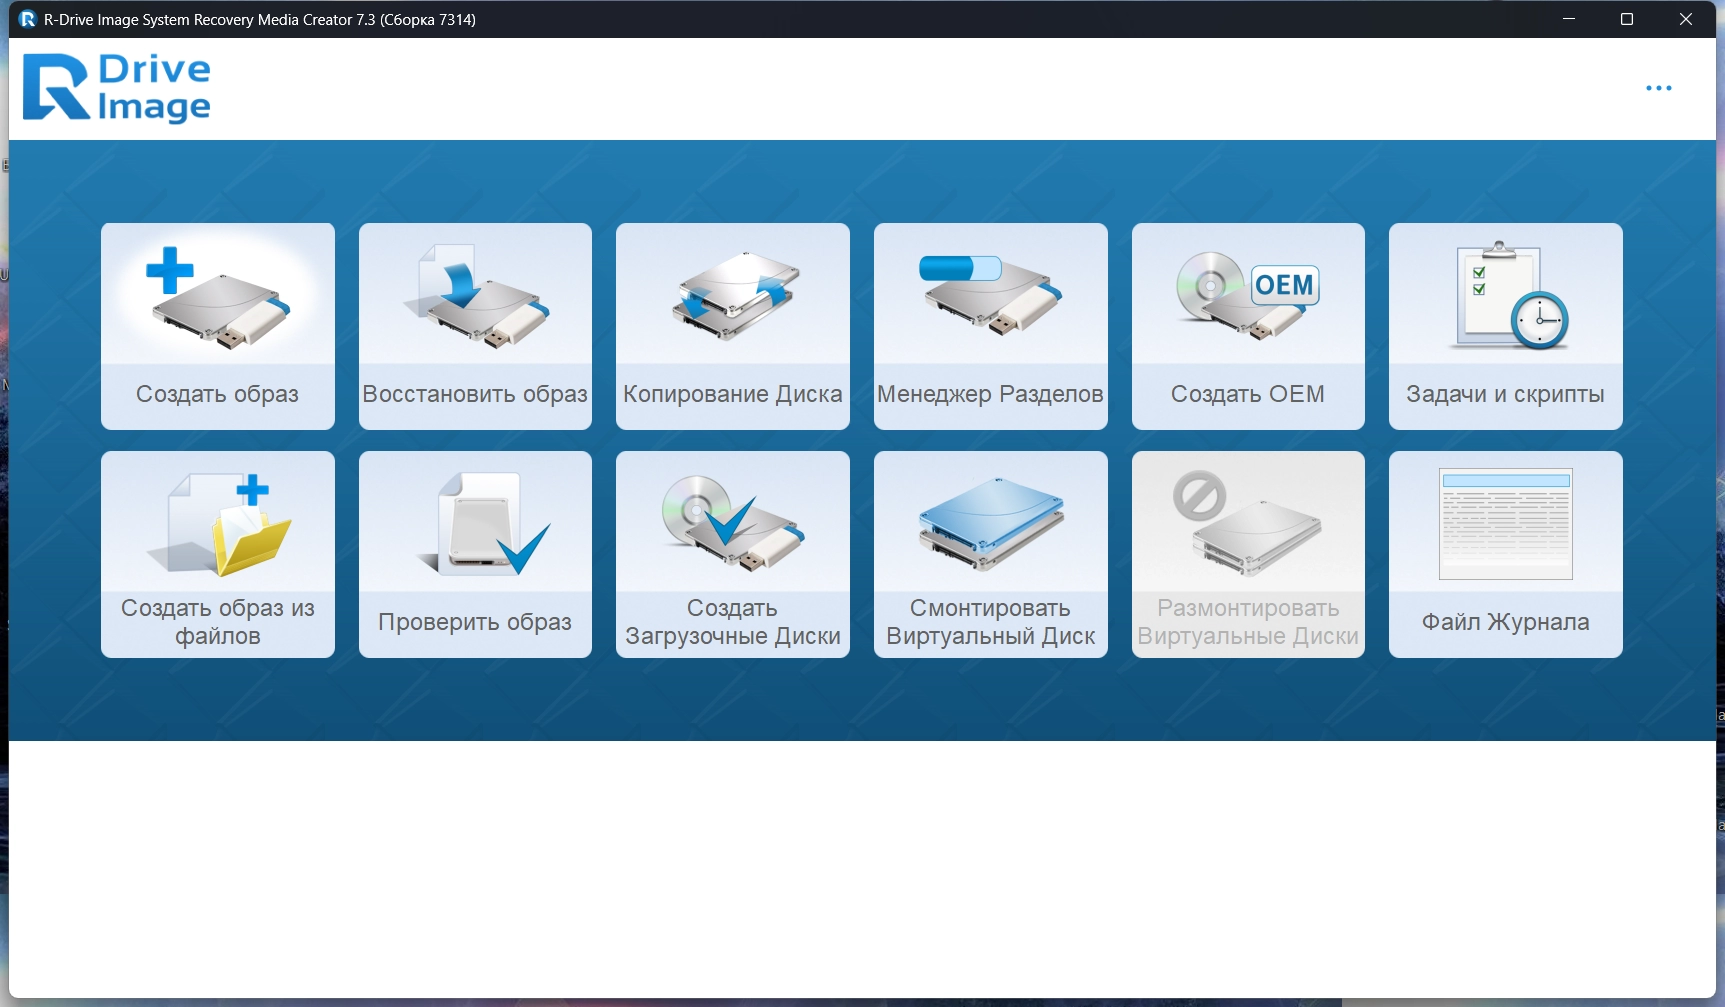Minimize the R-Drive Image window
The width and height of the screenshot is (1725, 1007).
pos(1569,19)
